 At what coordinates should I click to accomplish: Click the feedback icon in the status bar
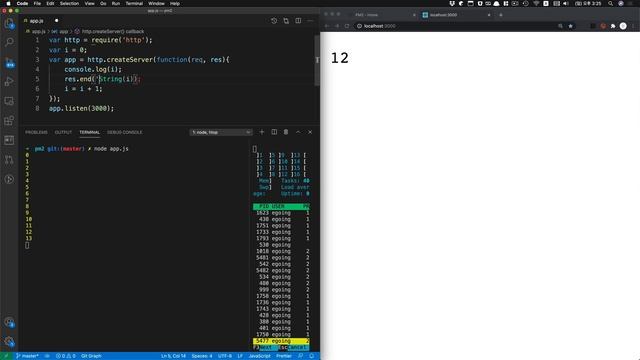pos(301,356)
